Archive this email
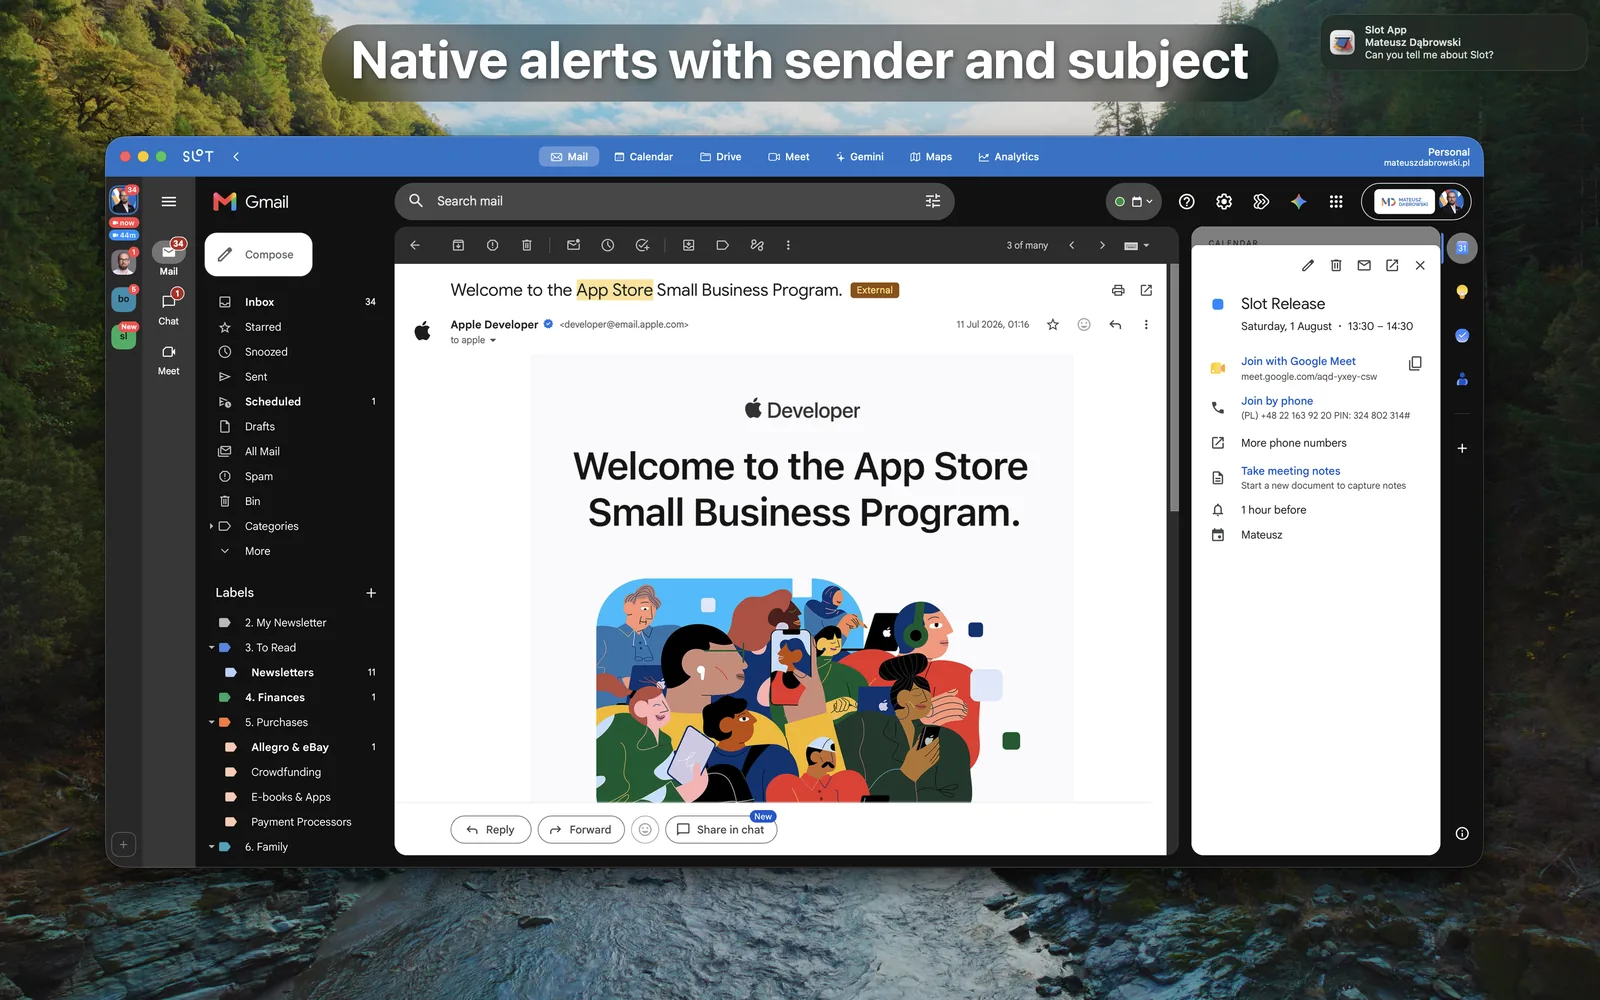This screenshot has height=1000, width=1600. pos(458,245)
